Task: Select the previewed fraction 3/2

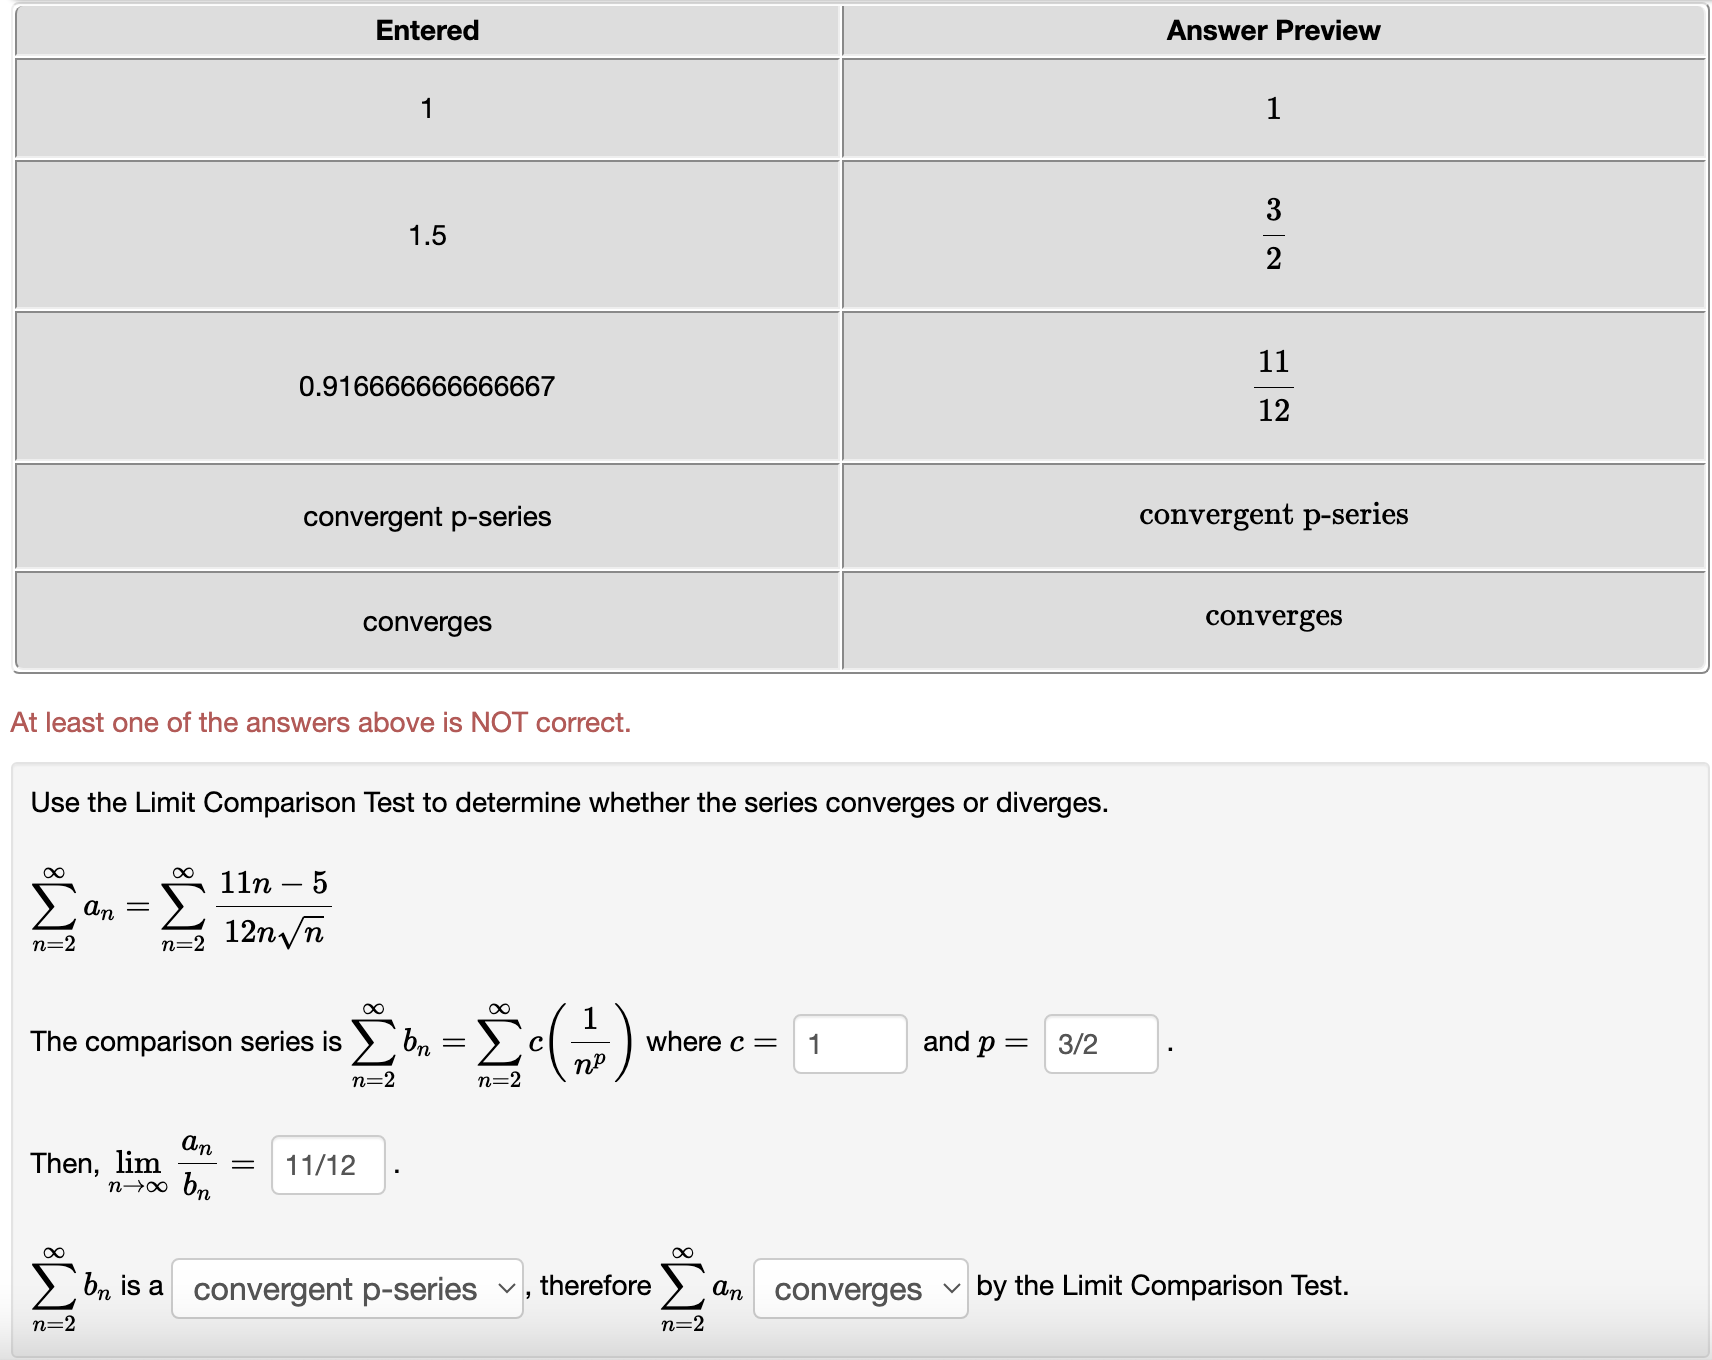Action: click(1273, 235)
